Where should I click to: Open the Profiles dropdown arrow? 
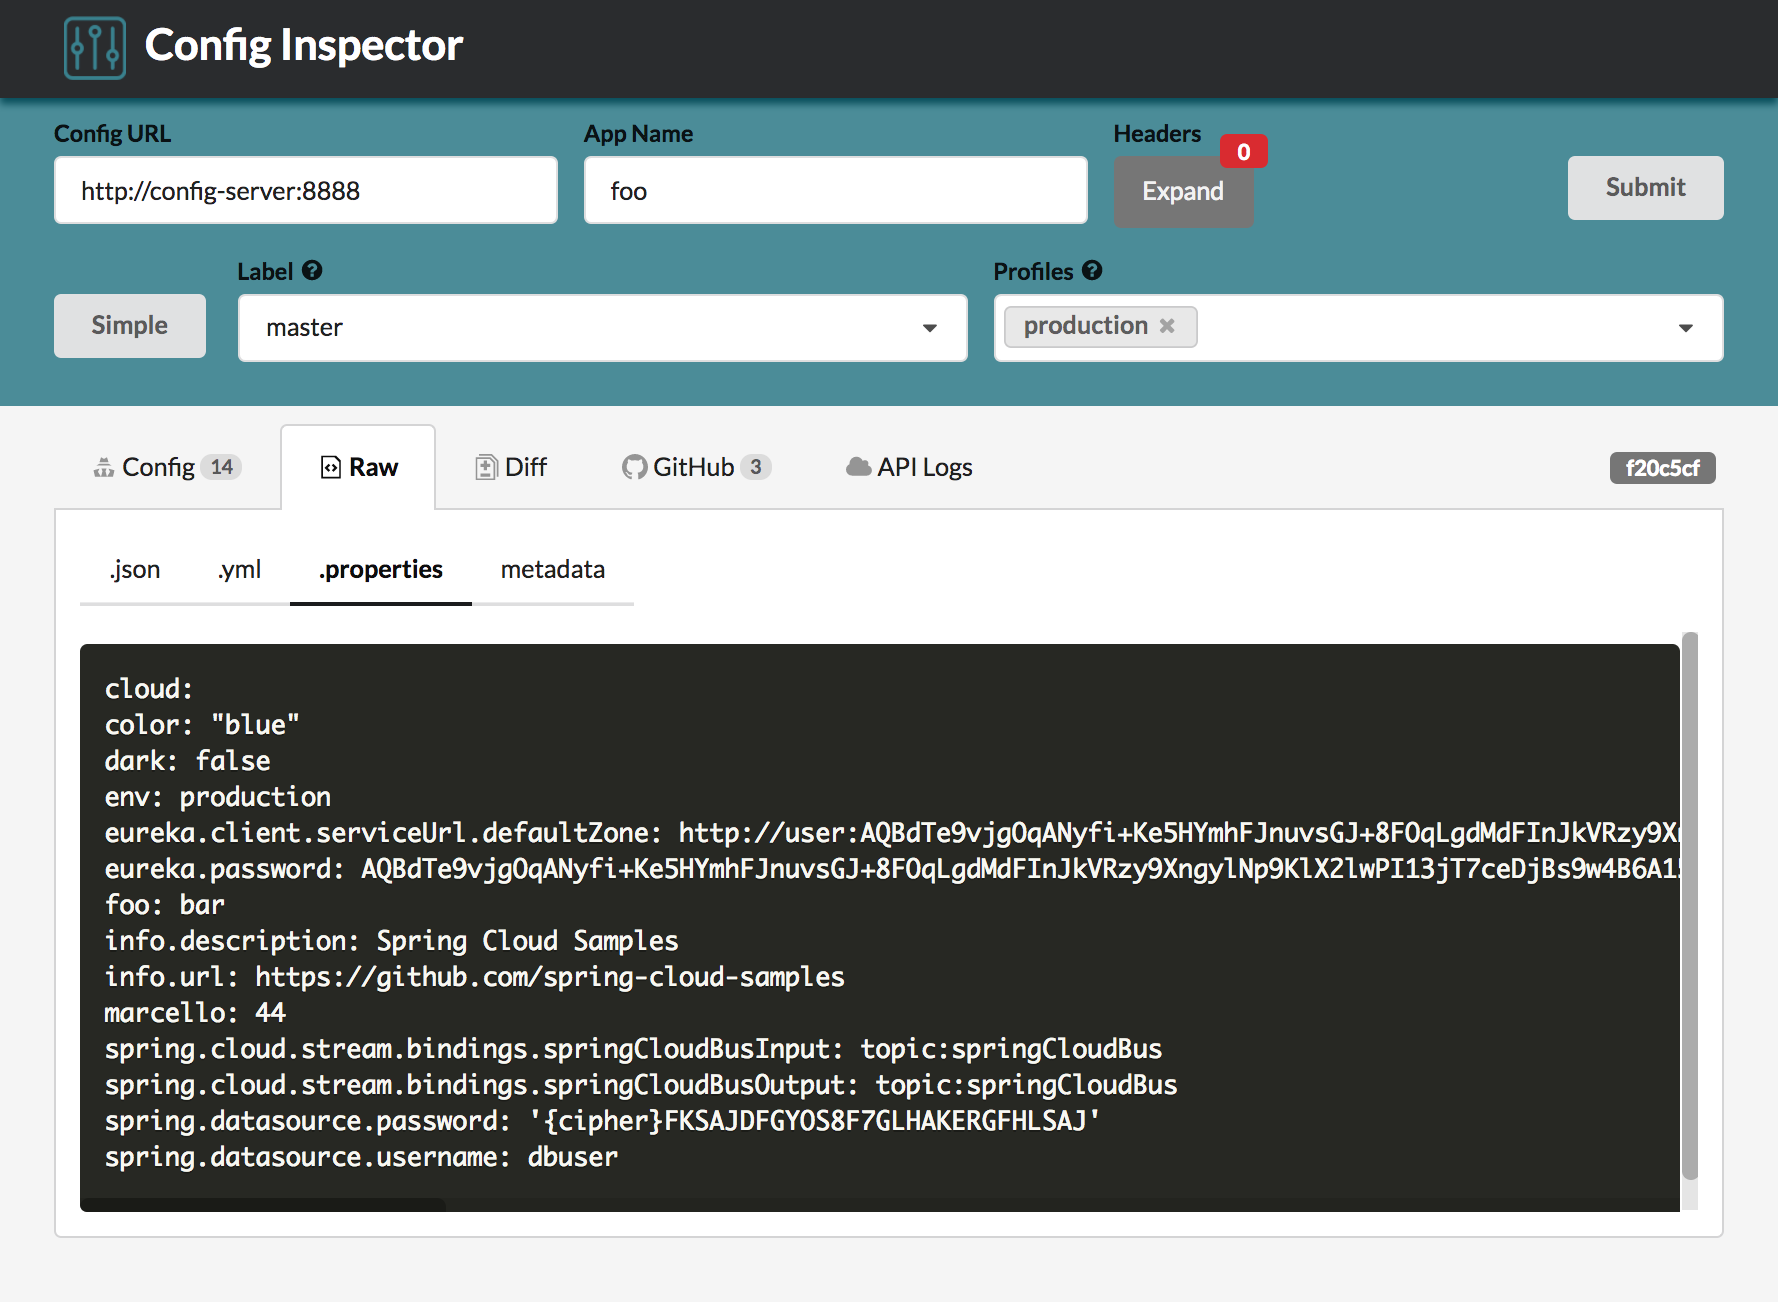coord(1686,328)
